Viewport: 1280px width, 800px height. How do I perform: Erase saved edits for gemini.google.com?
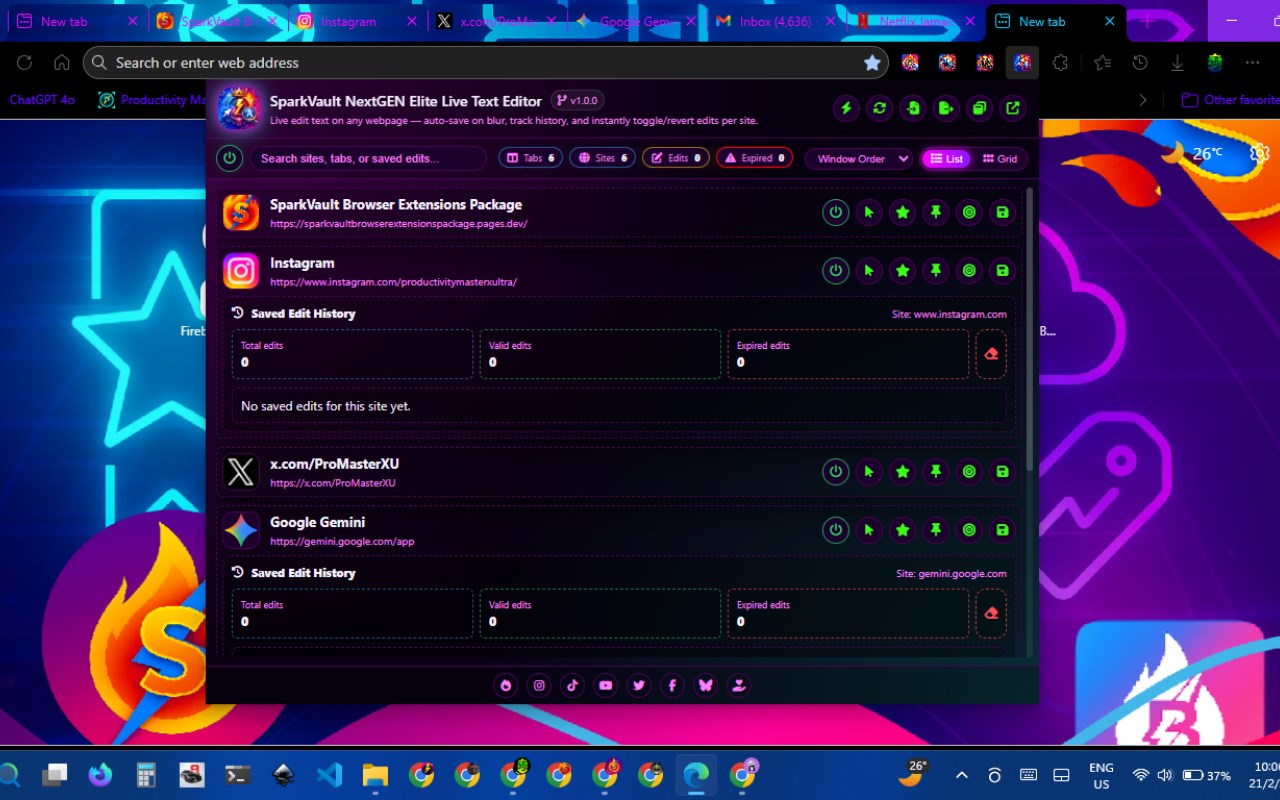click(991, 613)
